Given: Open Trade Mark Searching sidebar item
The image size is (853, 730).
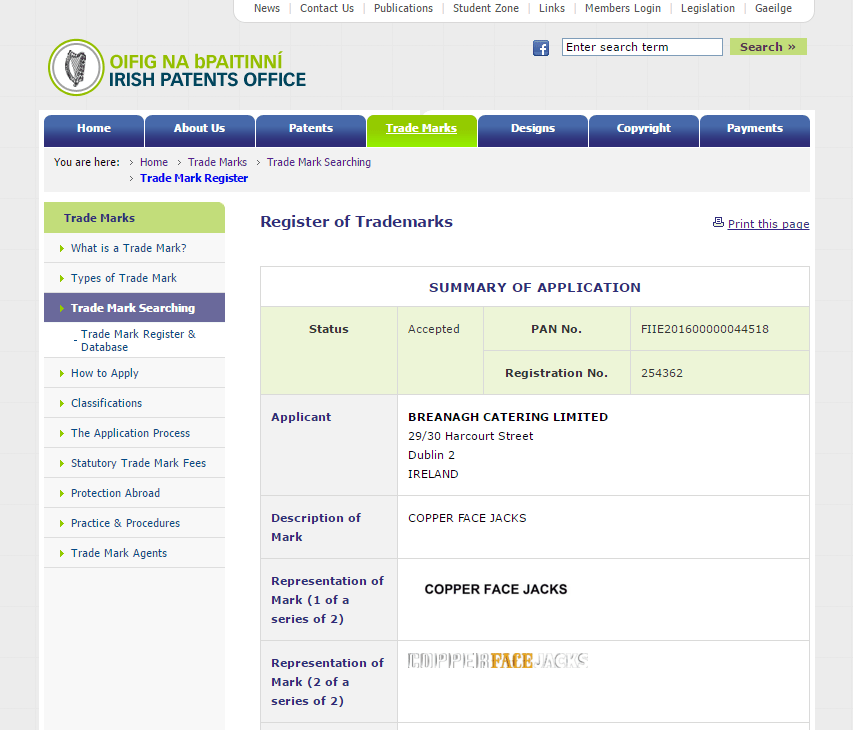Looking at the screenshot, I should (133, 308).
